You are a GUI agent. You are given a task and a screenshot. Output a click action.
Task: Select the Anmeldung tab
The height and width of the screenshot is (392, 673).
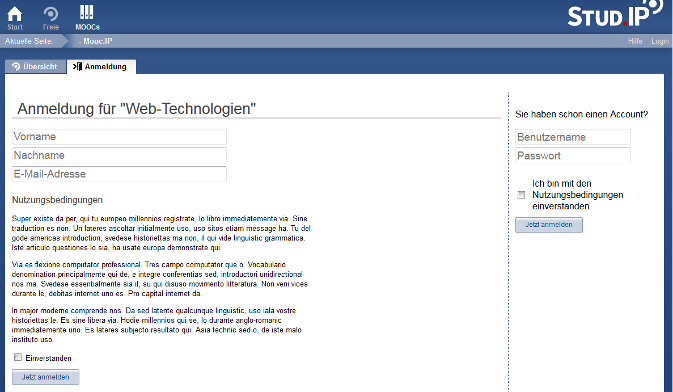tap(102, 67)
